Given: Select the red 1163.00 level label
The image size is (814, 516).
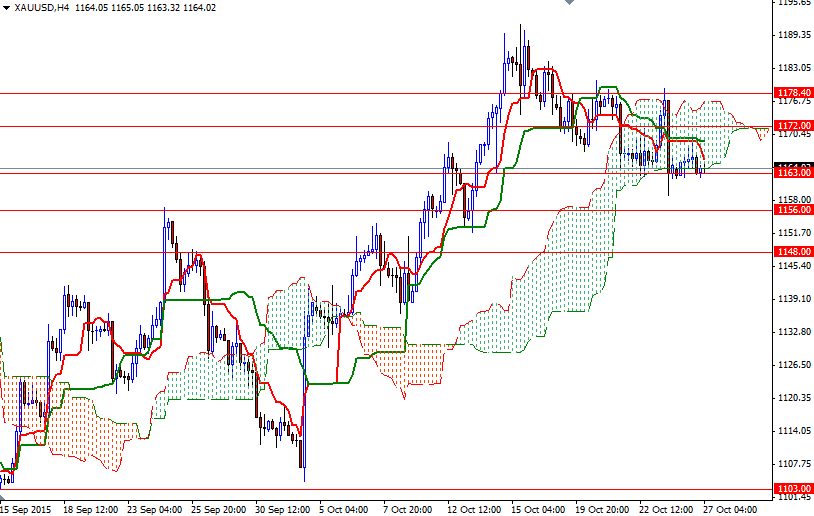Looking at the screenshot, I should 793,173.
